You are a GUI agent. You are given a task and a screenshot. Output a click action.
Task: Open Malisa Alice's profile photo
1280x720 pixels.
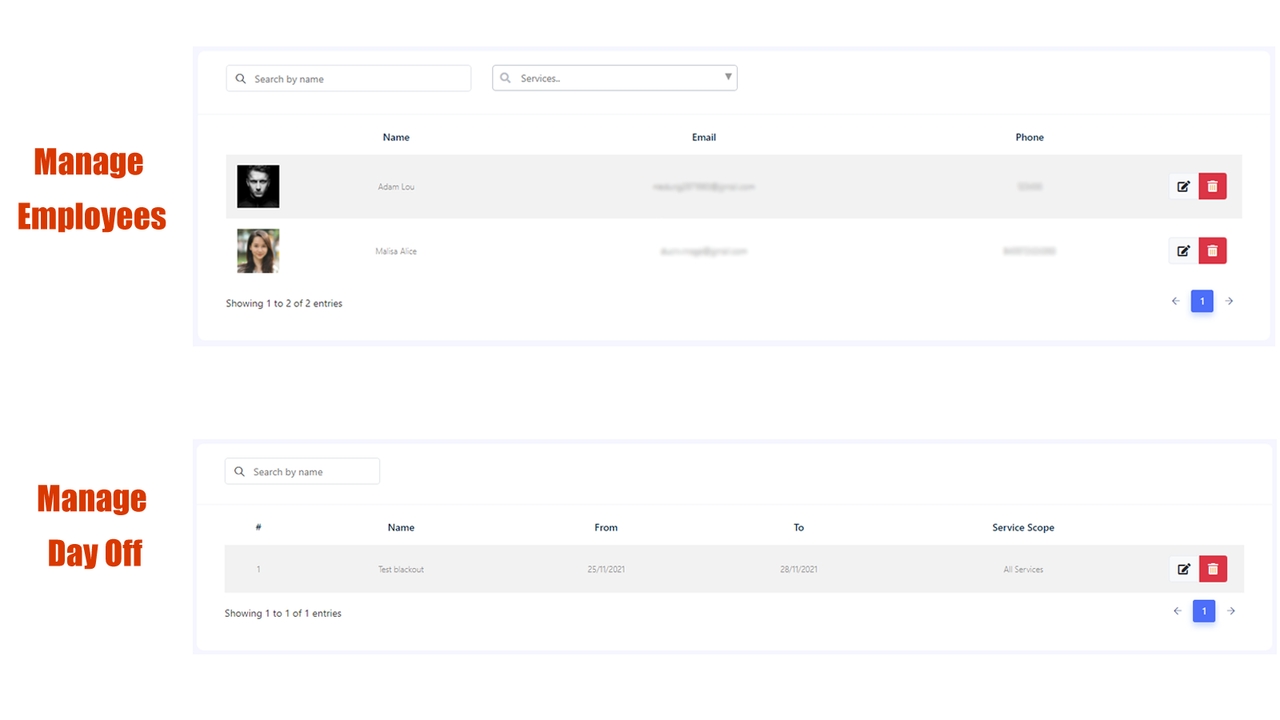point(258,251)
